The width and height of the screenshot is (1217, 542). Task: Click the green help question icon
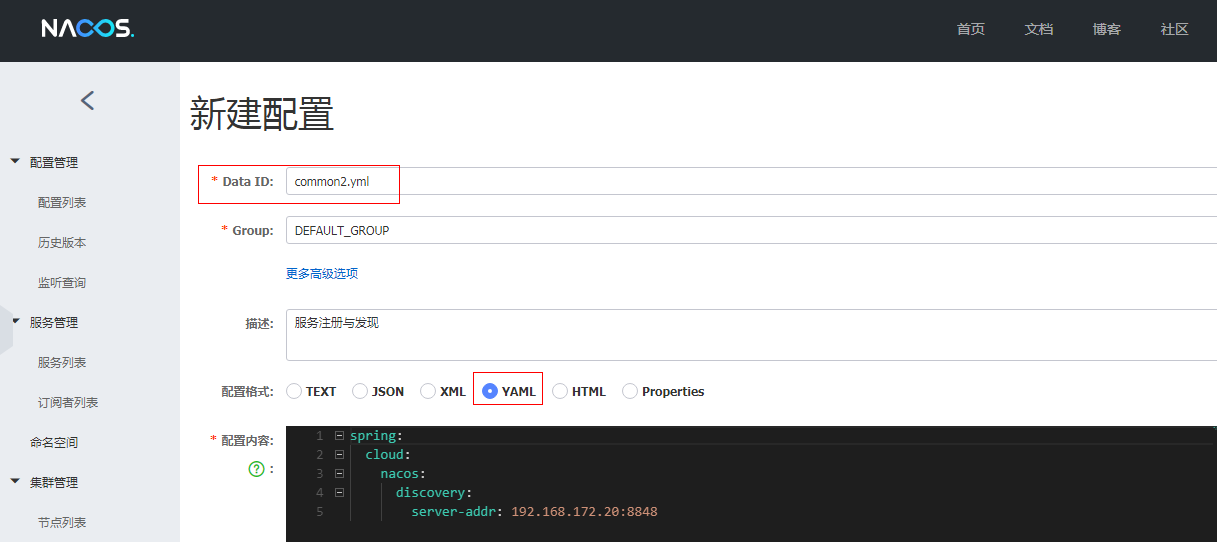point(256,468)
